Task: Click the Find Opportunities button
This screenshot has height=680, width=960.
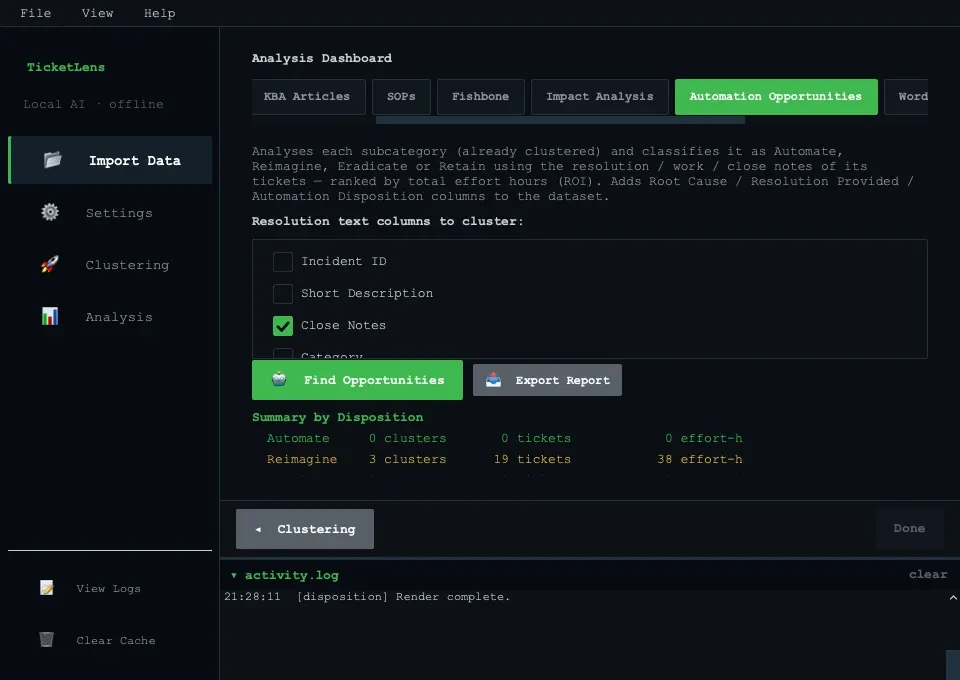Action: [357, 380]
